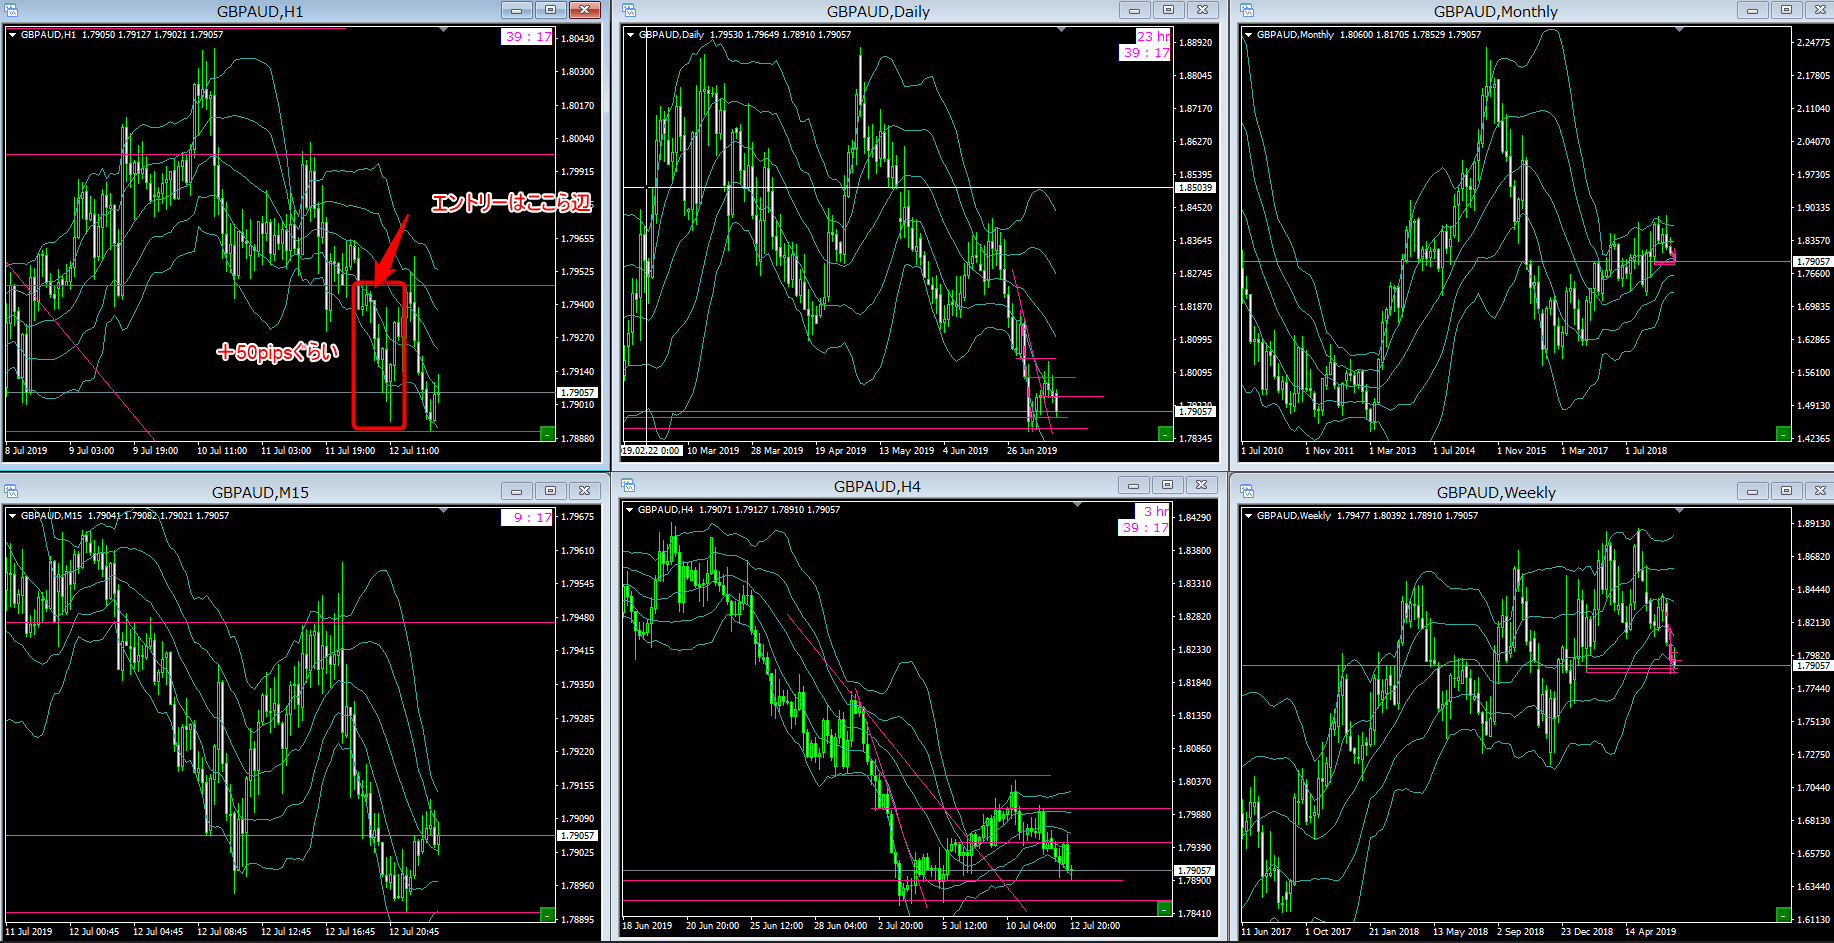Select the red rectangle on H1 chart

pyautogui.click(x=379, y=355)
